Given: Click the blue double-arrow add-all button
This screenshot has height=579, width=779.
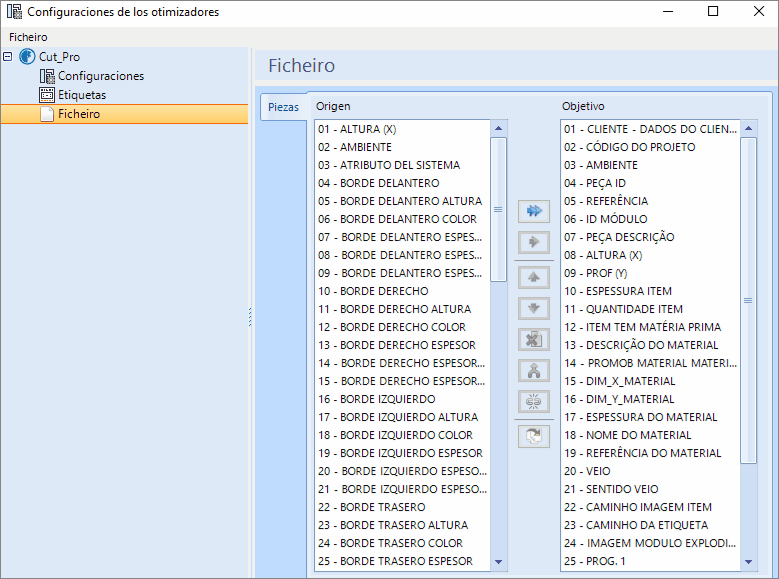Looking at the screenshot, I should coord(534,211).
